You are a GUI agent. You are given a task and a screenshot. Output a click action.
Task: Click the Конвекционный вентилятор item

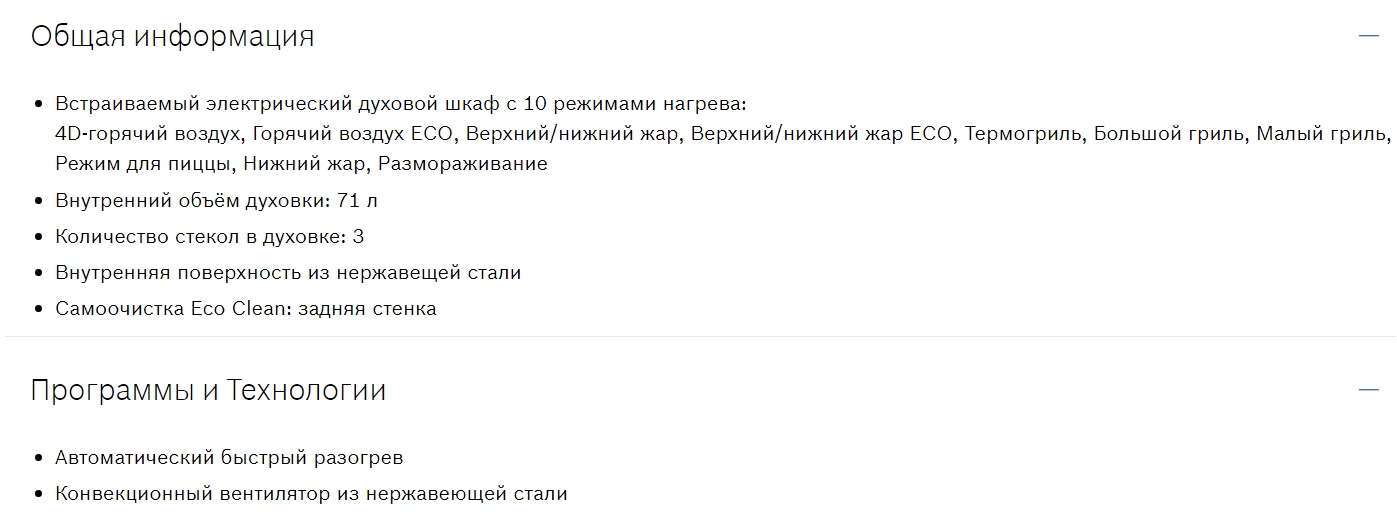(311, 494)
